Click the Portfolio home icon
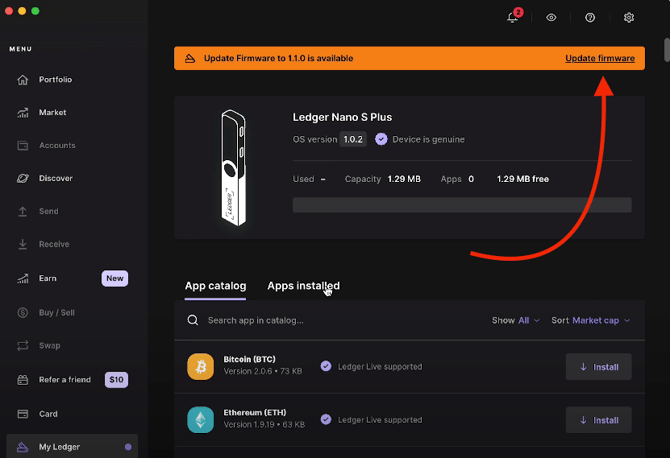The image size is (670, 458). 23,80
